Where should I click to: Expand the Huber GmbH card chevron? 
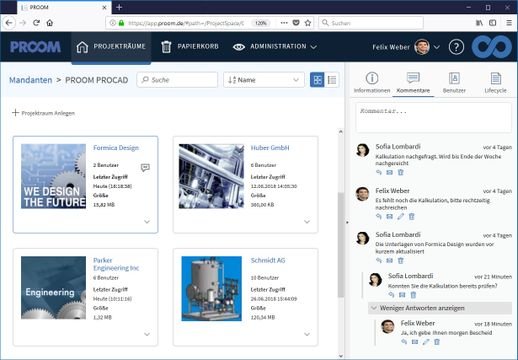(307, 222)
